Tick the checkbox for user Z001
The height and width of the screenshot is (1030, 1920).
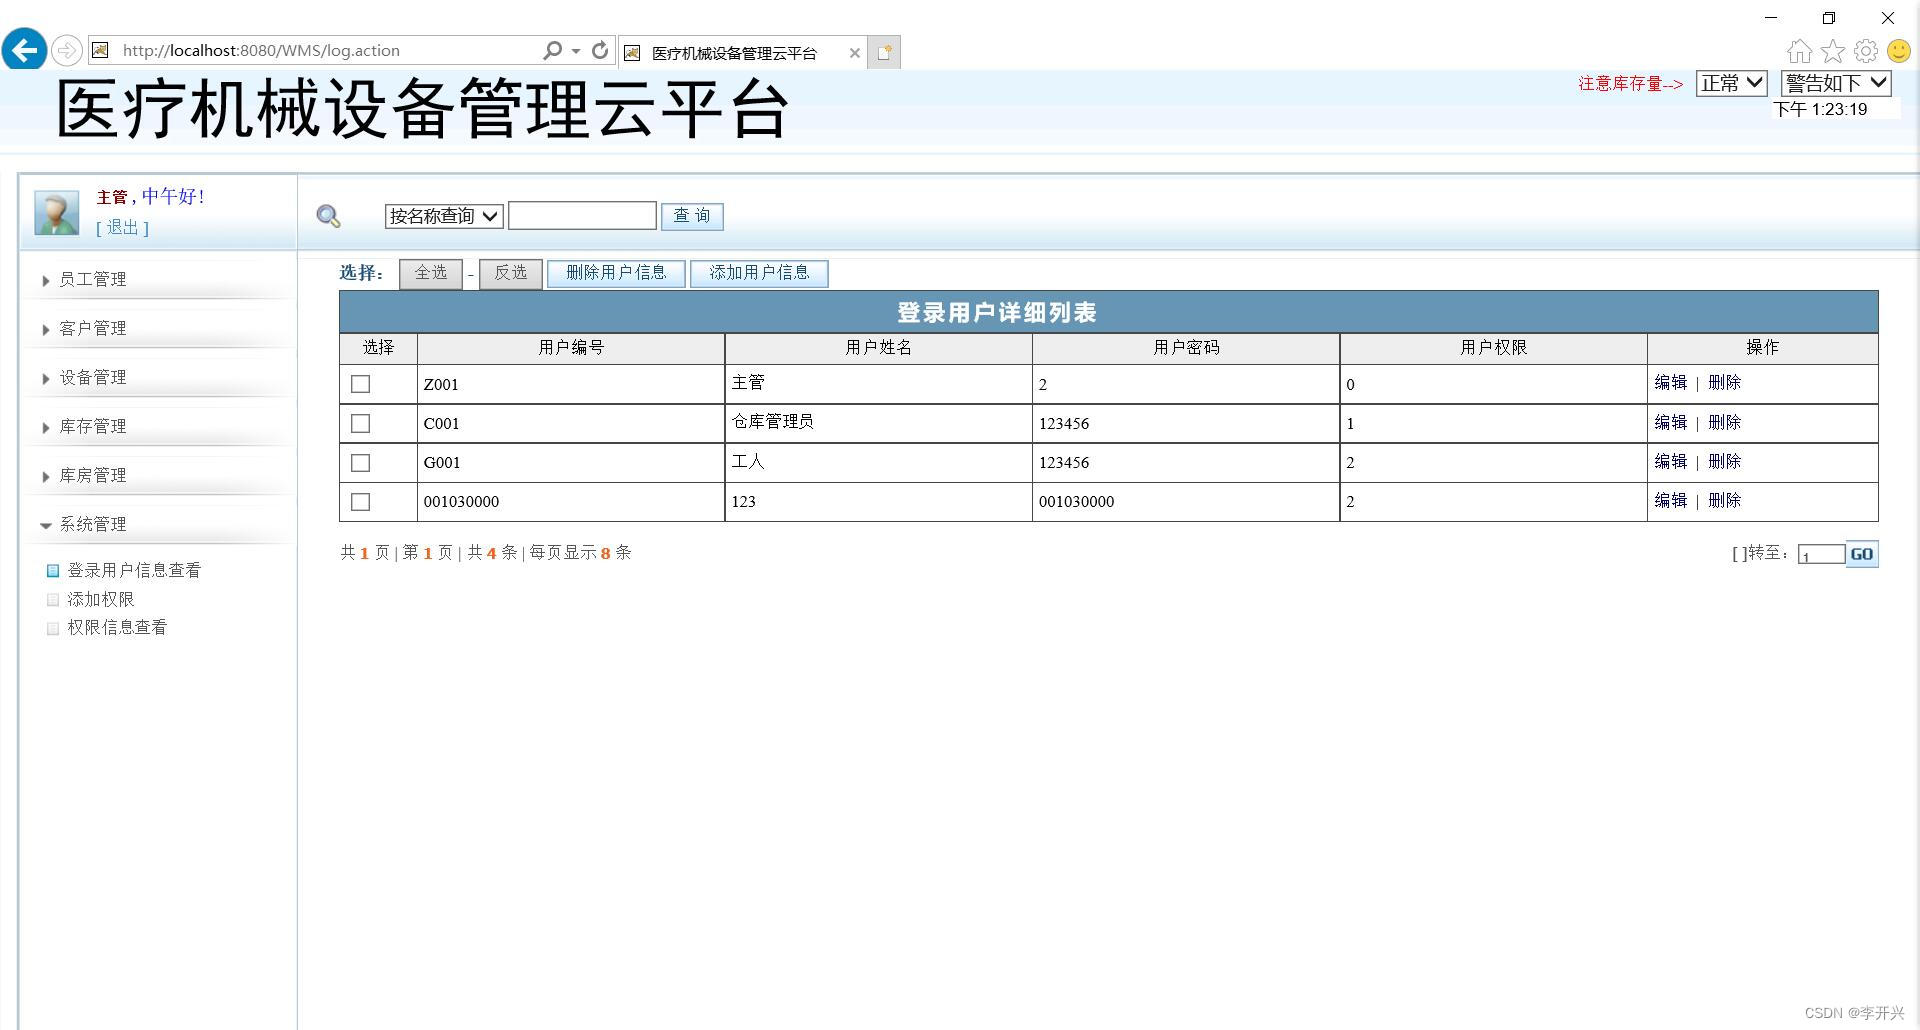pos(361,384)
